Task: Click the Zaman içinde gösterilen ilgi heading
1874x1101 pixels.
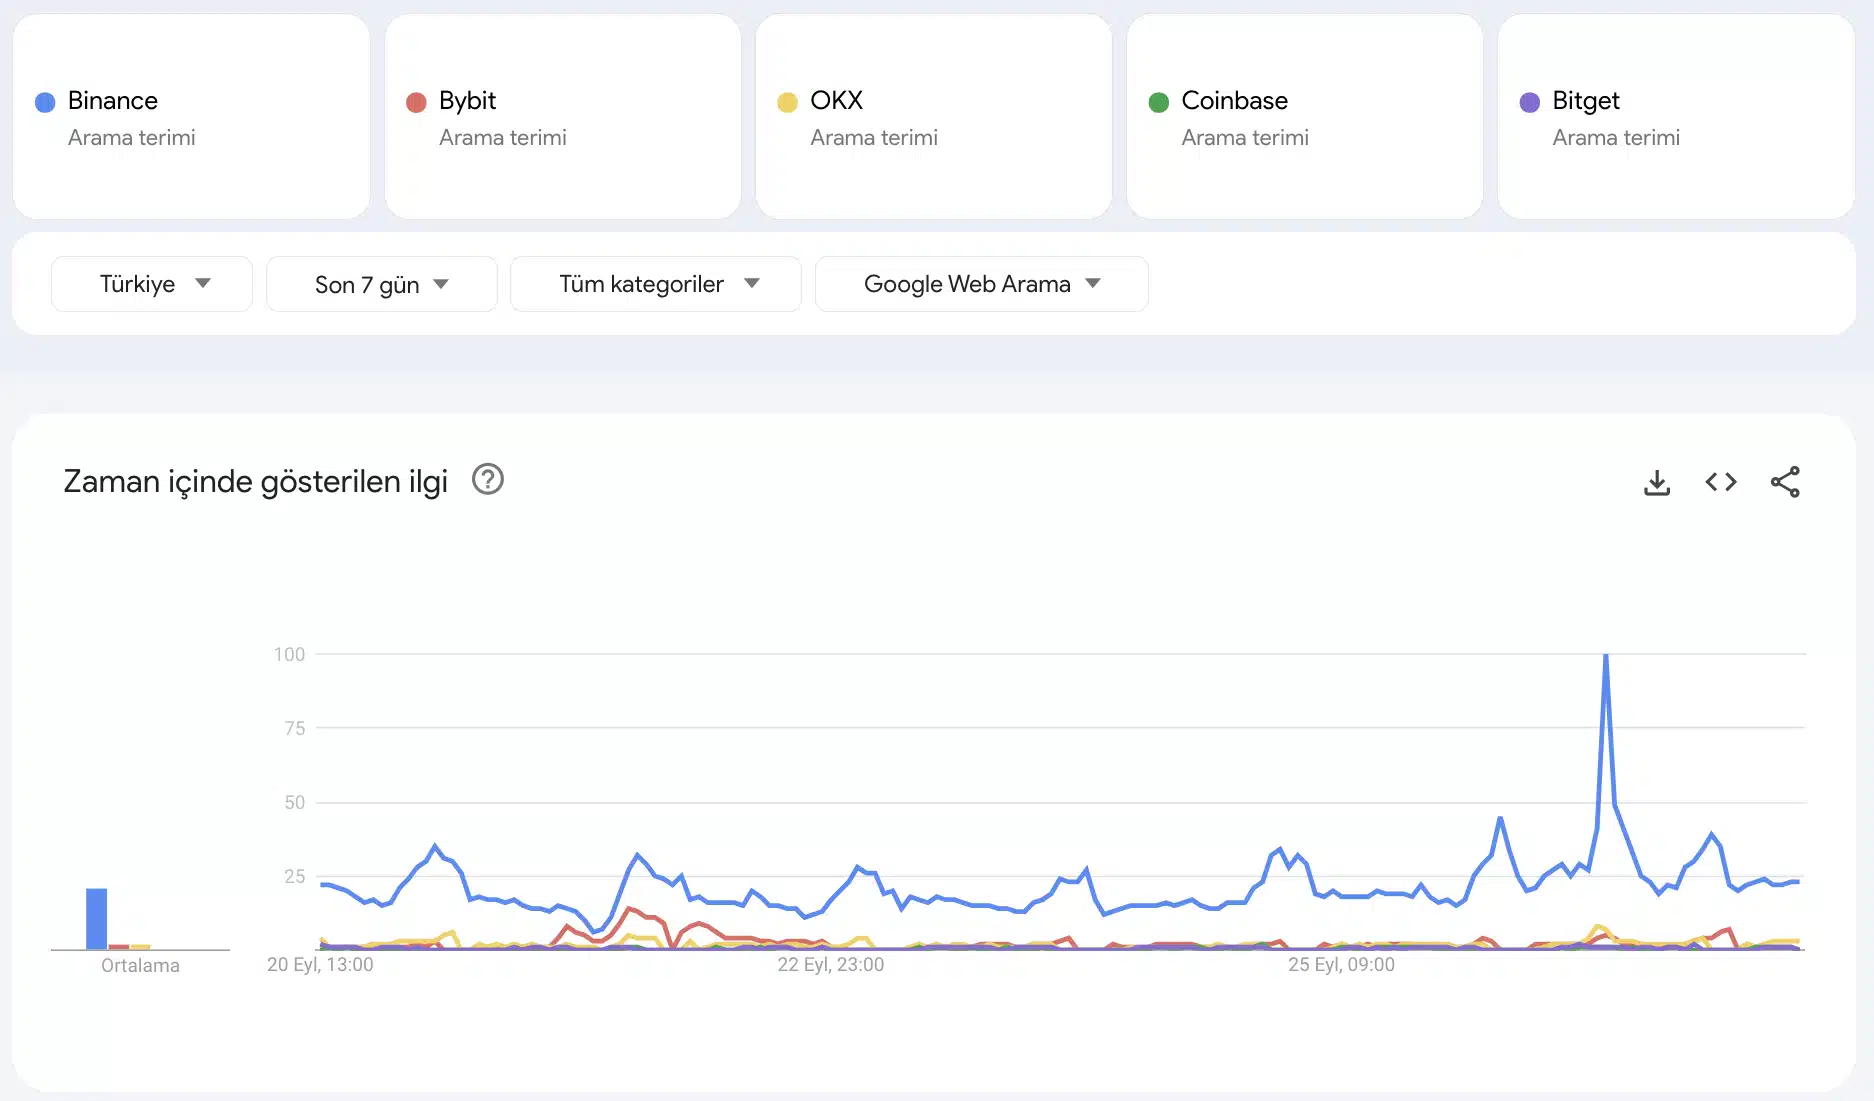Action: [x=255, y=481]
